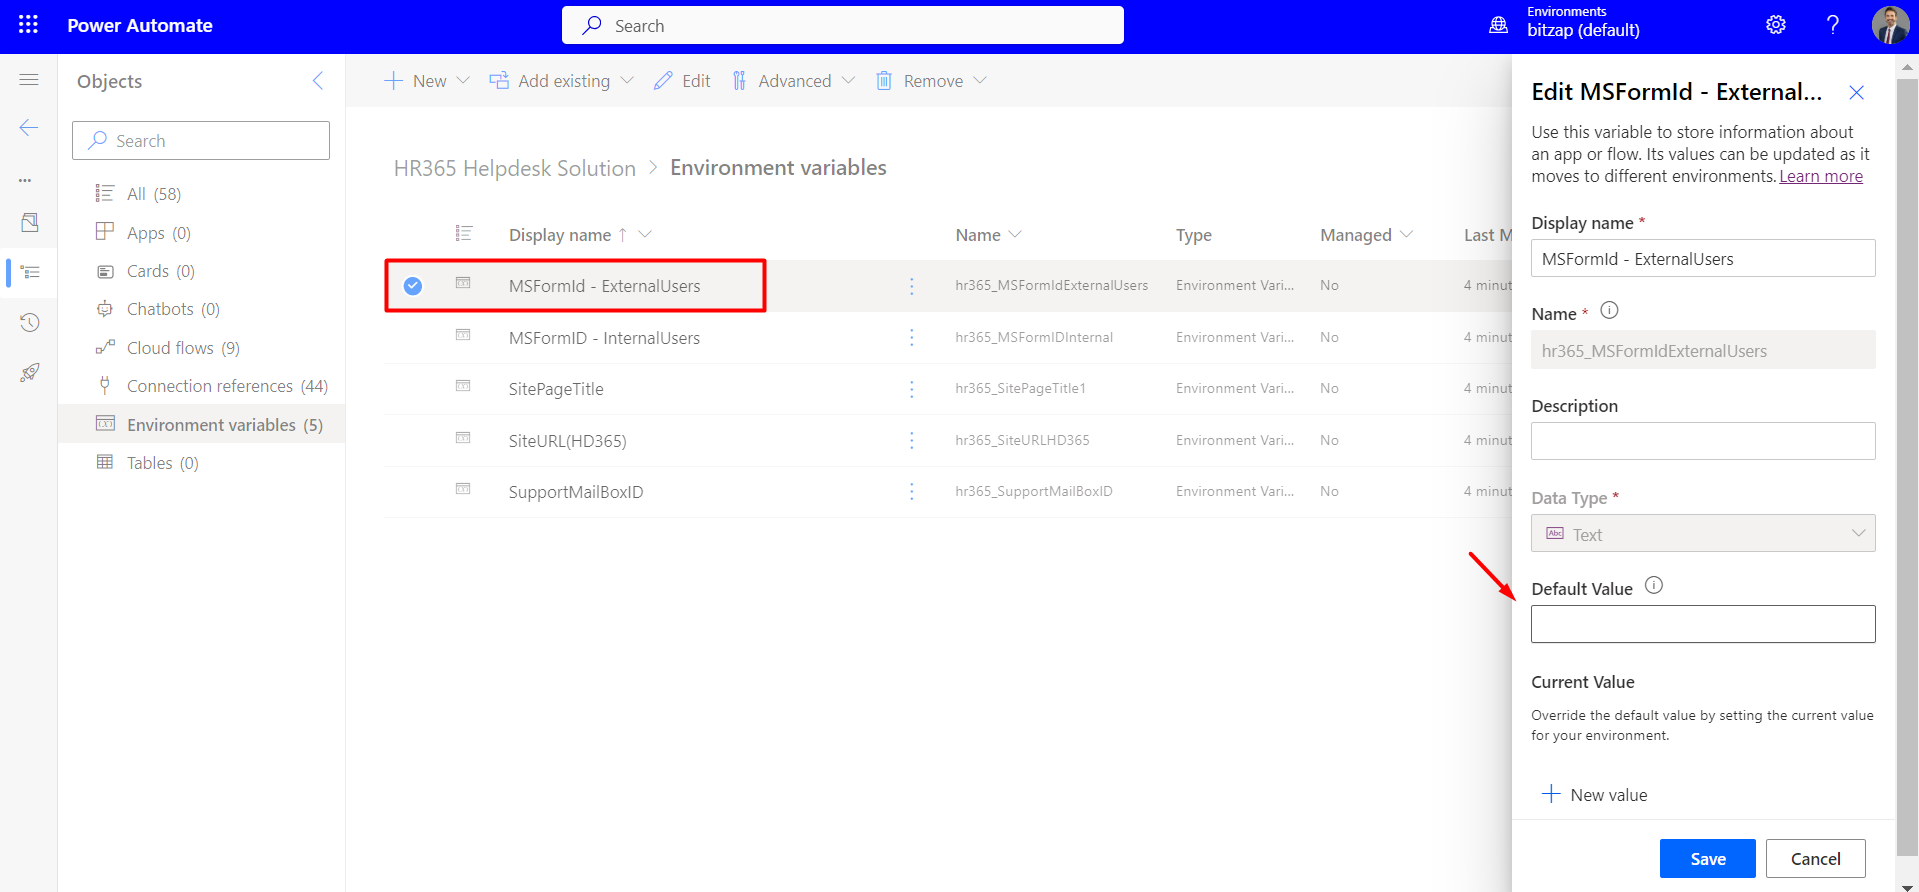The image size is (1919, 892).
Task: Open MSFormID - InternalUsers variable
Action: click(604, 338)
